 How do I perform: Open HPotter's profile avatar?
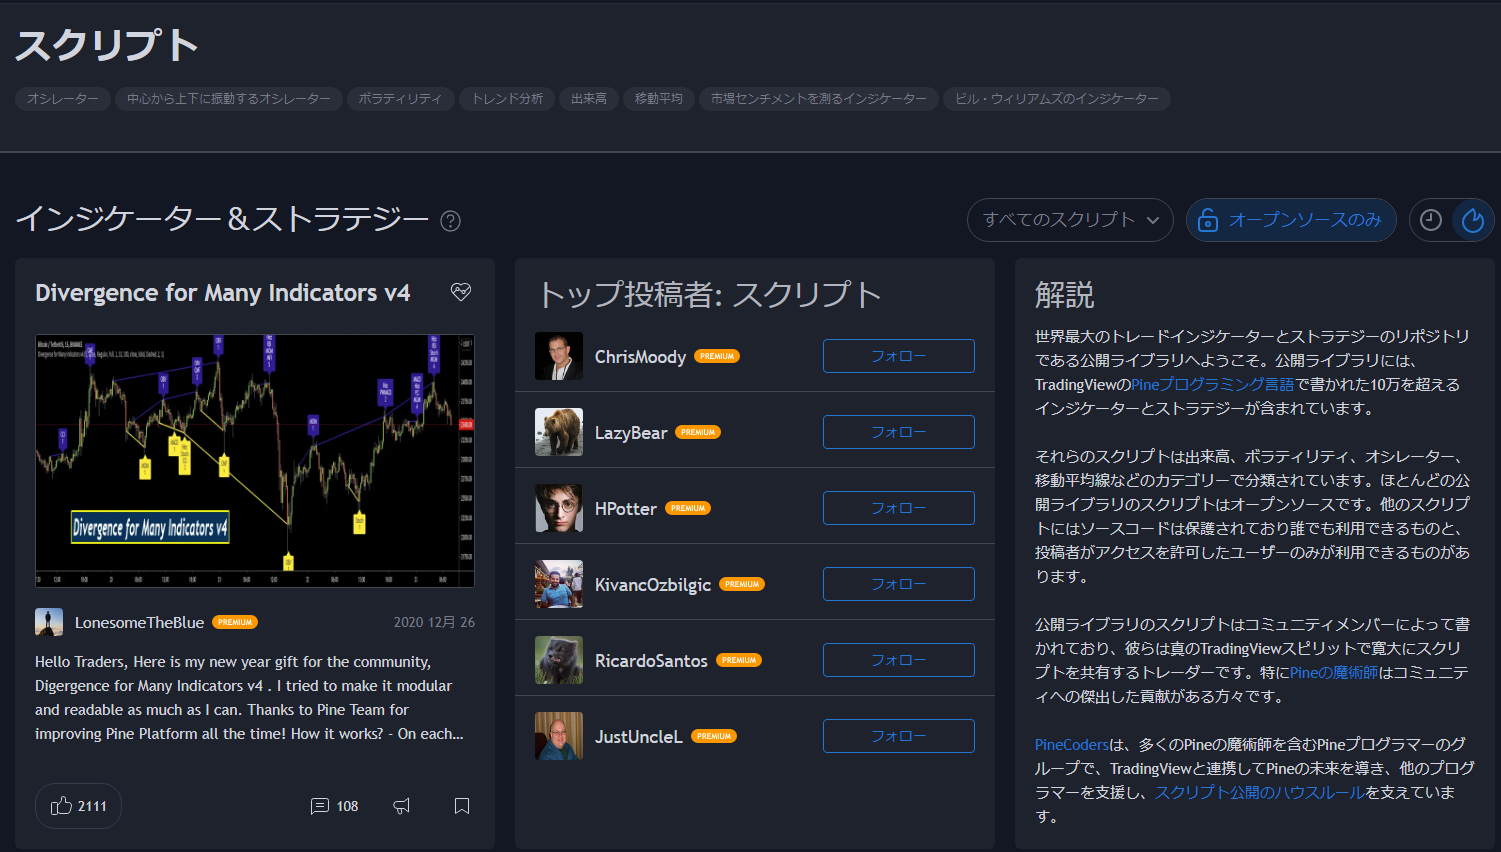558,508
